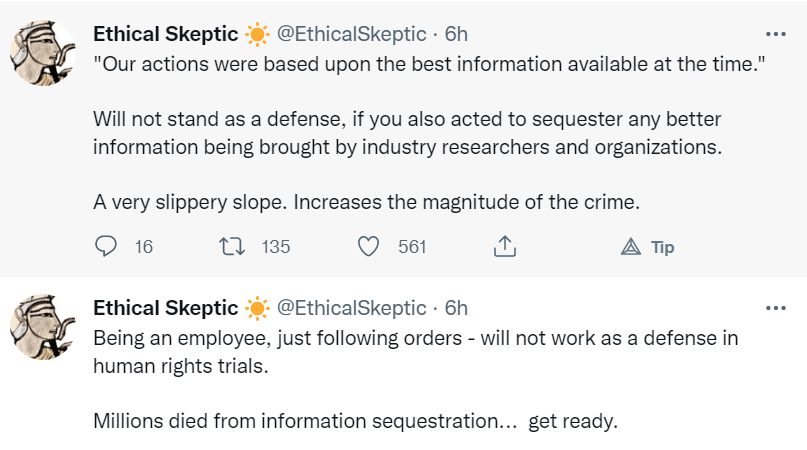
Task: Open the first tweet's 6h timestamp
Action: [456, 34]
